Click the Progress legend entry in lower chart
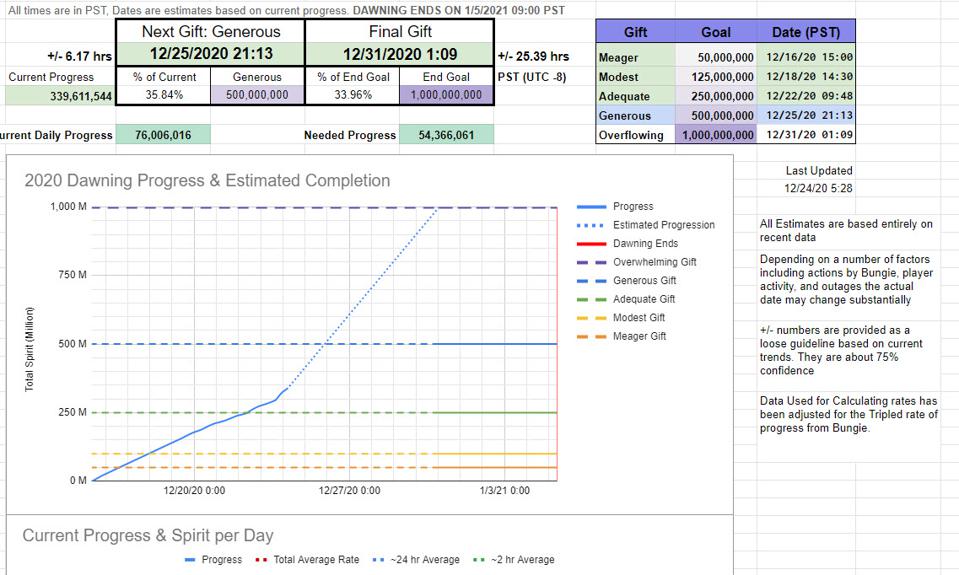The height and width of the screenshot is (575, 959). [213, 560]
